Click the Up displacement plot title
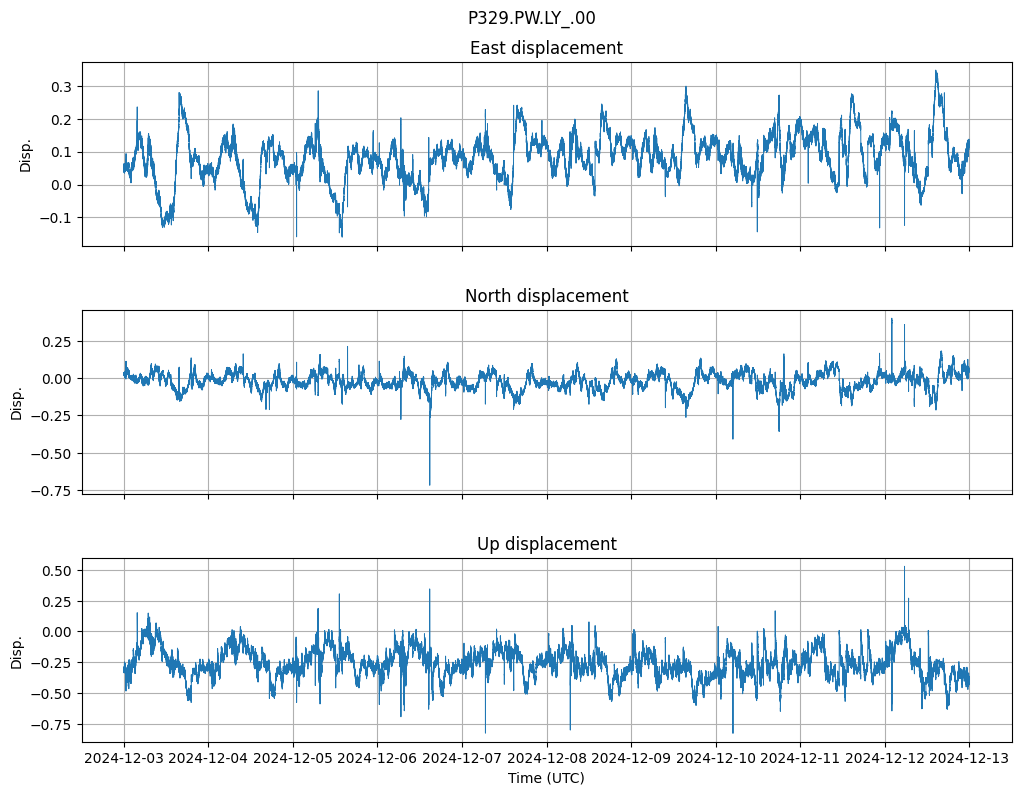 click(x=546, y=544)
